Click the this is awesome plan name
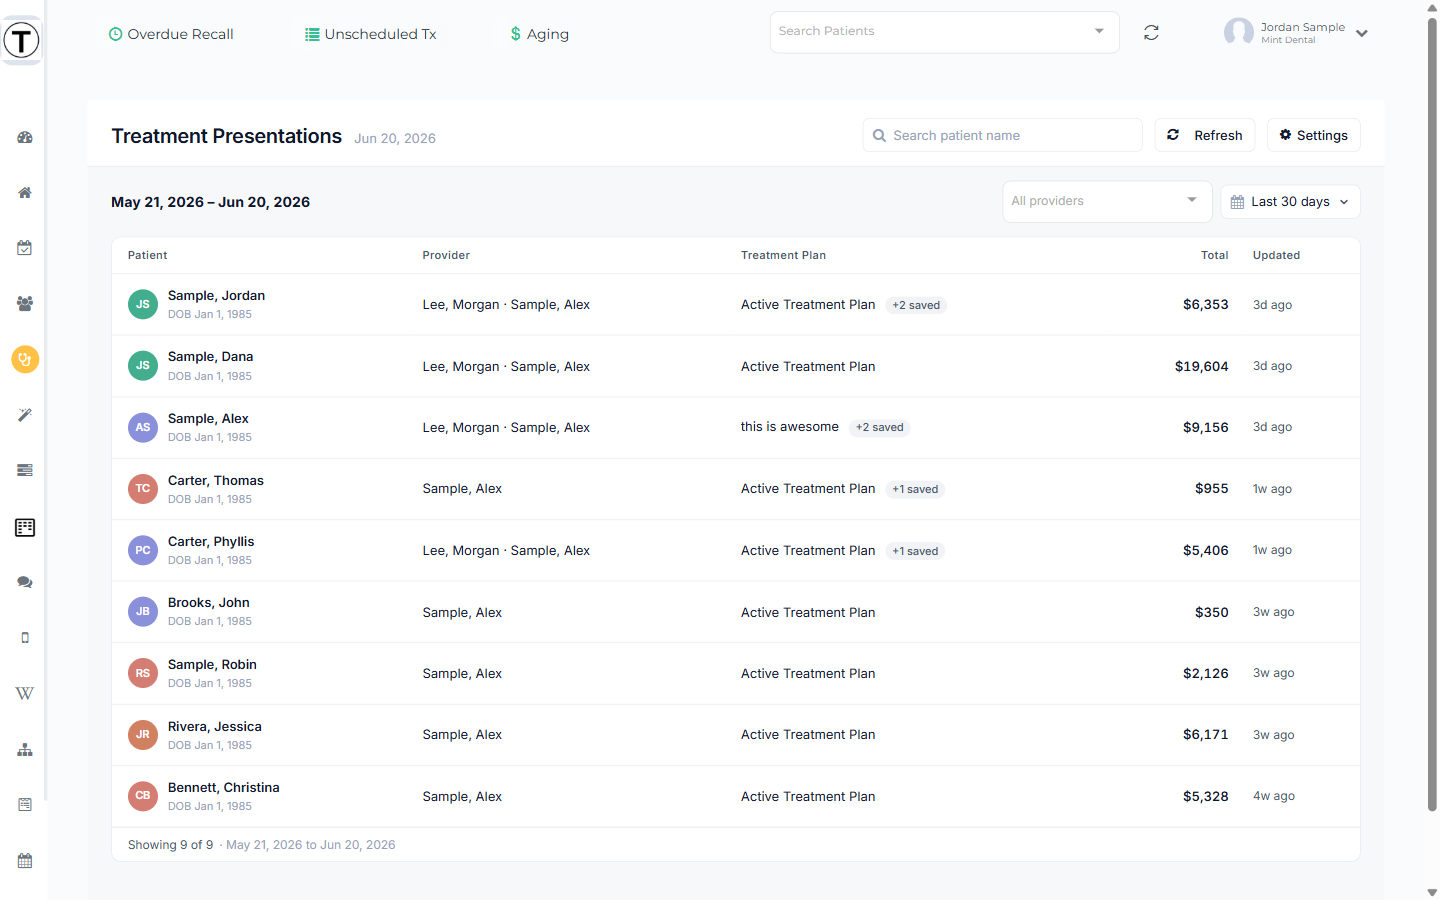Image resolution: width=1440 pixels, height=900 pixels. pos(790,427)
